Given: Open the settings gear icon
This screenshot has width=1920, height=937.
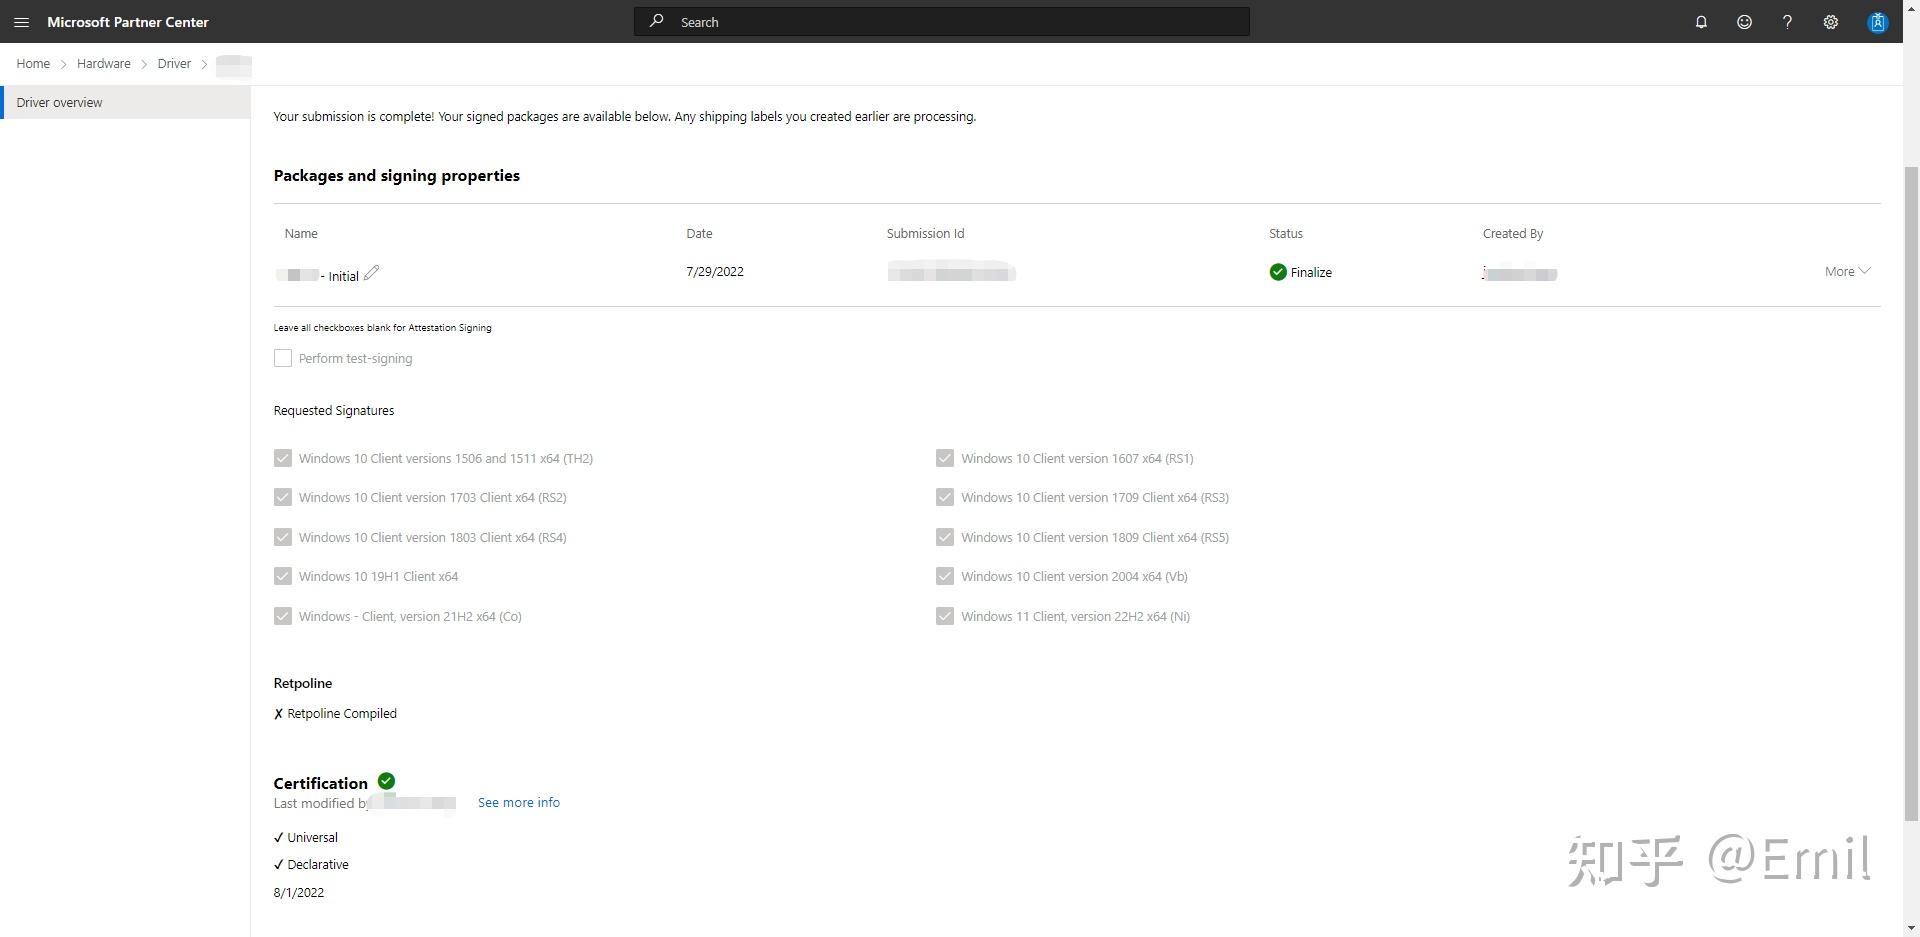Looking at the screenshot, I should [1830, 22].
